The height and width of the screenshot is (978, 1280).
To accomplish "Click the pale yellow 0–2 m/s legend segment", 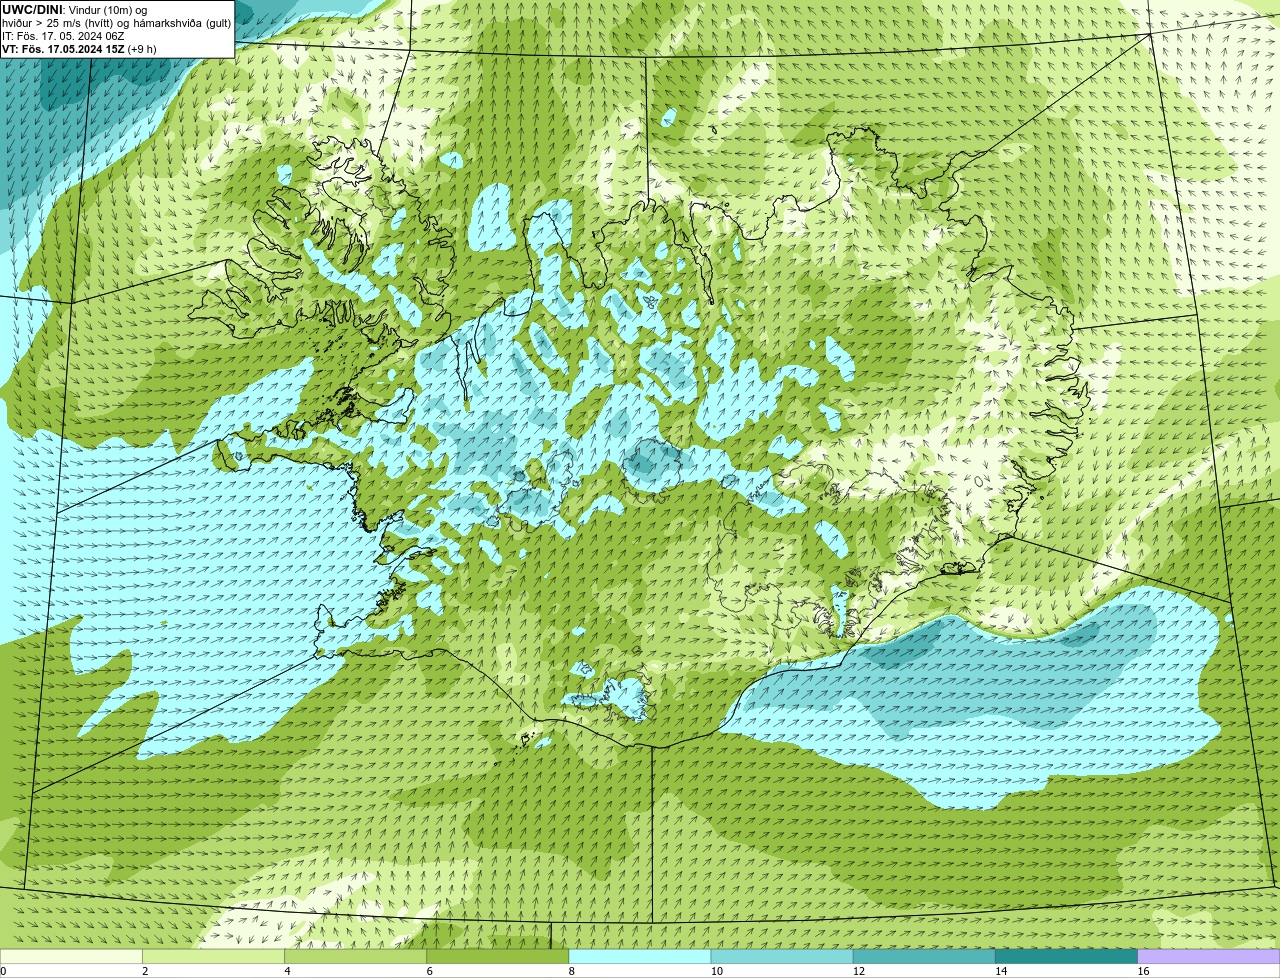I will click(x=71, y=956).
